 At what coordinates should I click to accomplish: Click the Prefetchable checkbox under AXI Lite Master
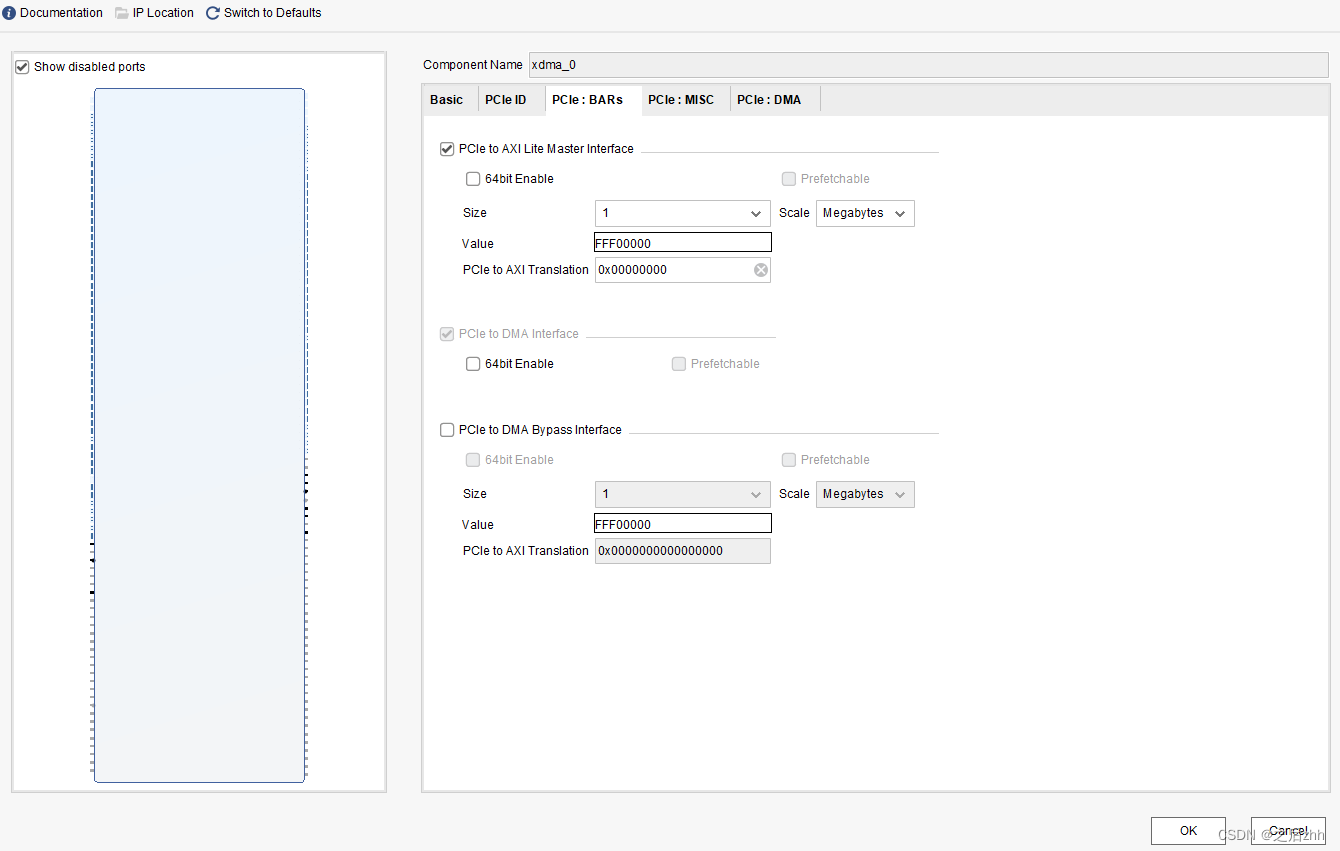tap(789, 179)
